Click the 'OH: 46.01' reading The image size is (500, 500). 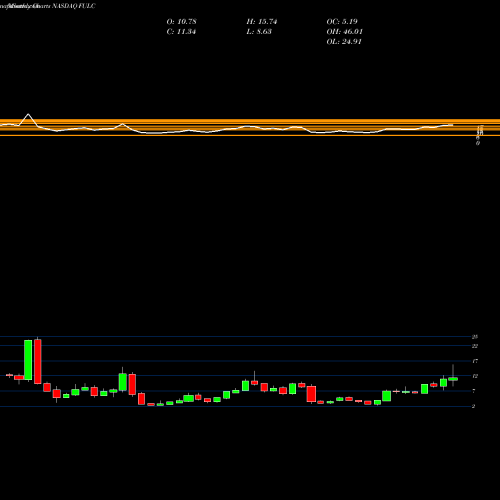pos(345,32)
